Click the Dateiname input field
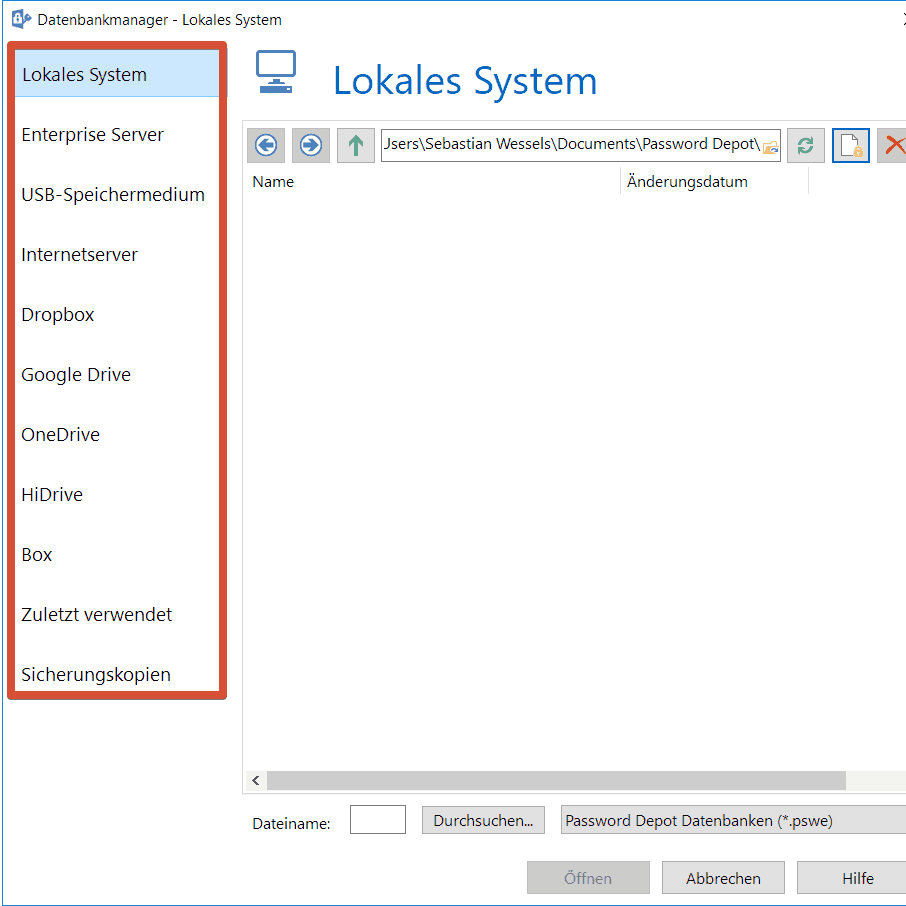906x906 pixels. tap(377, 820)
